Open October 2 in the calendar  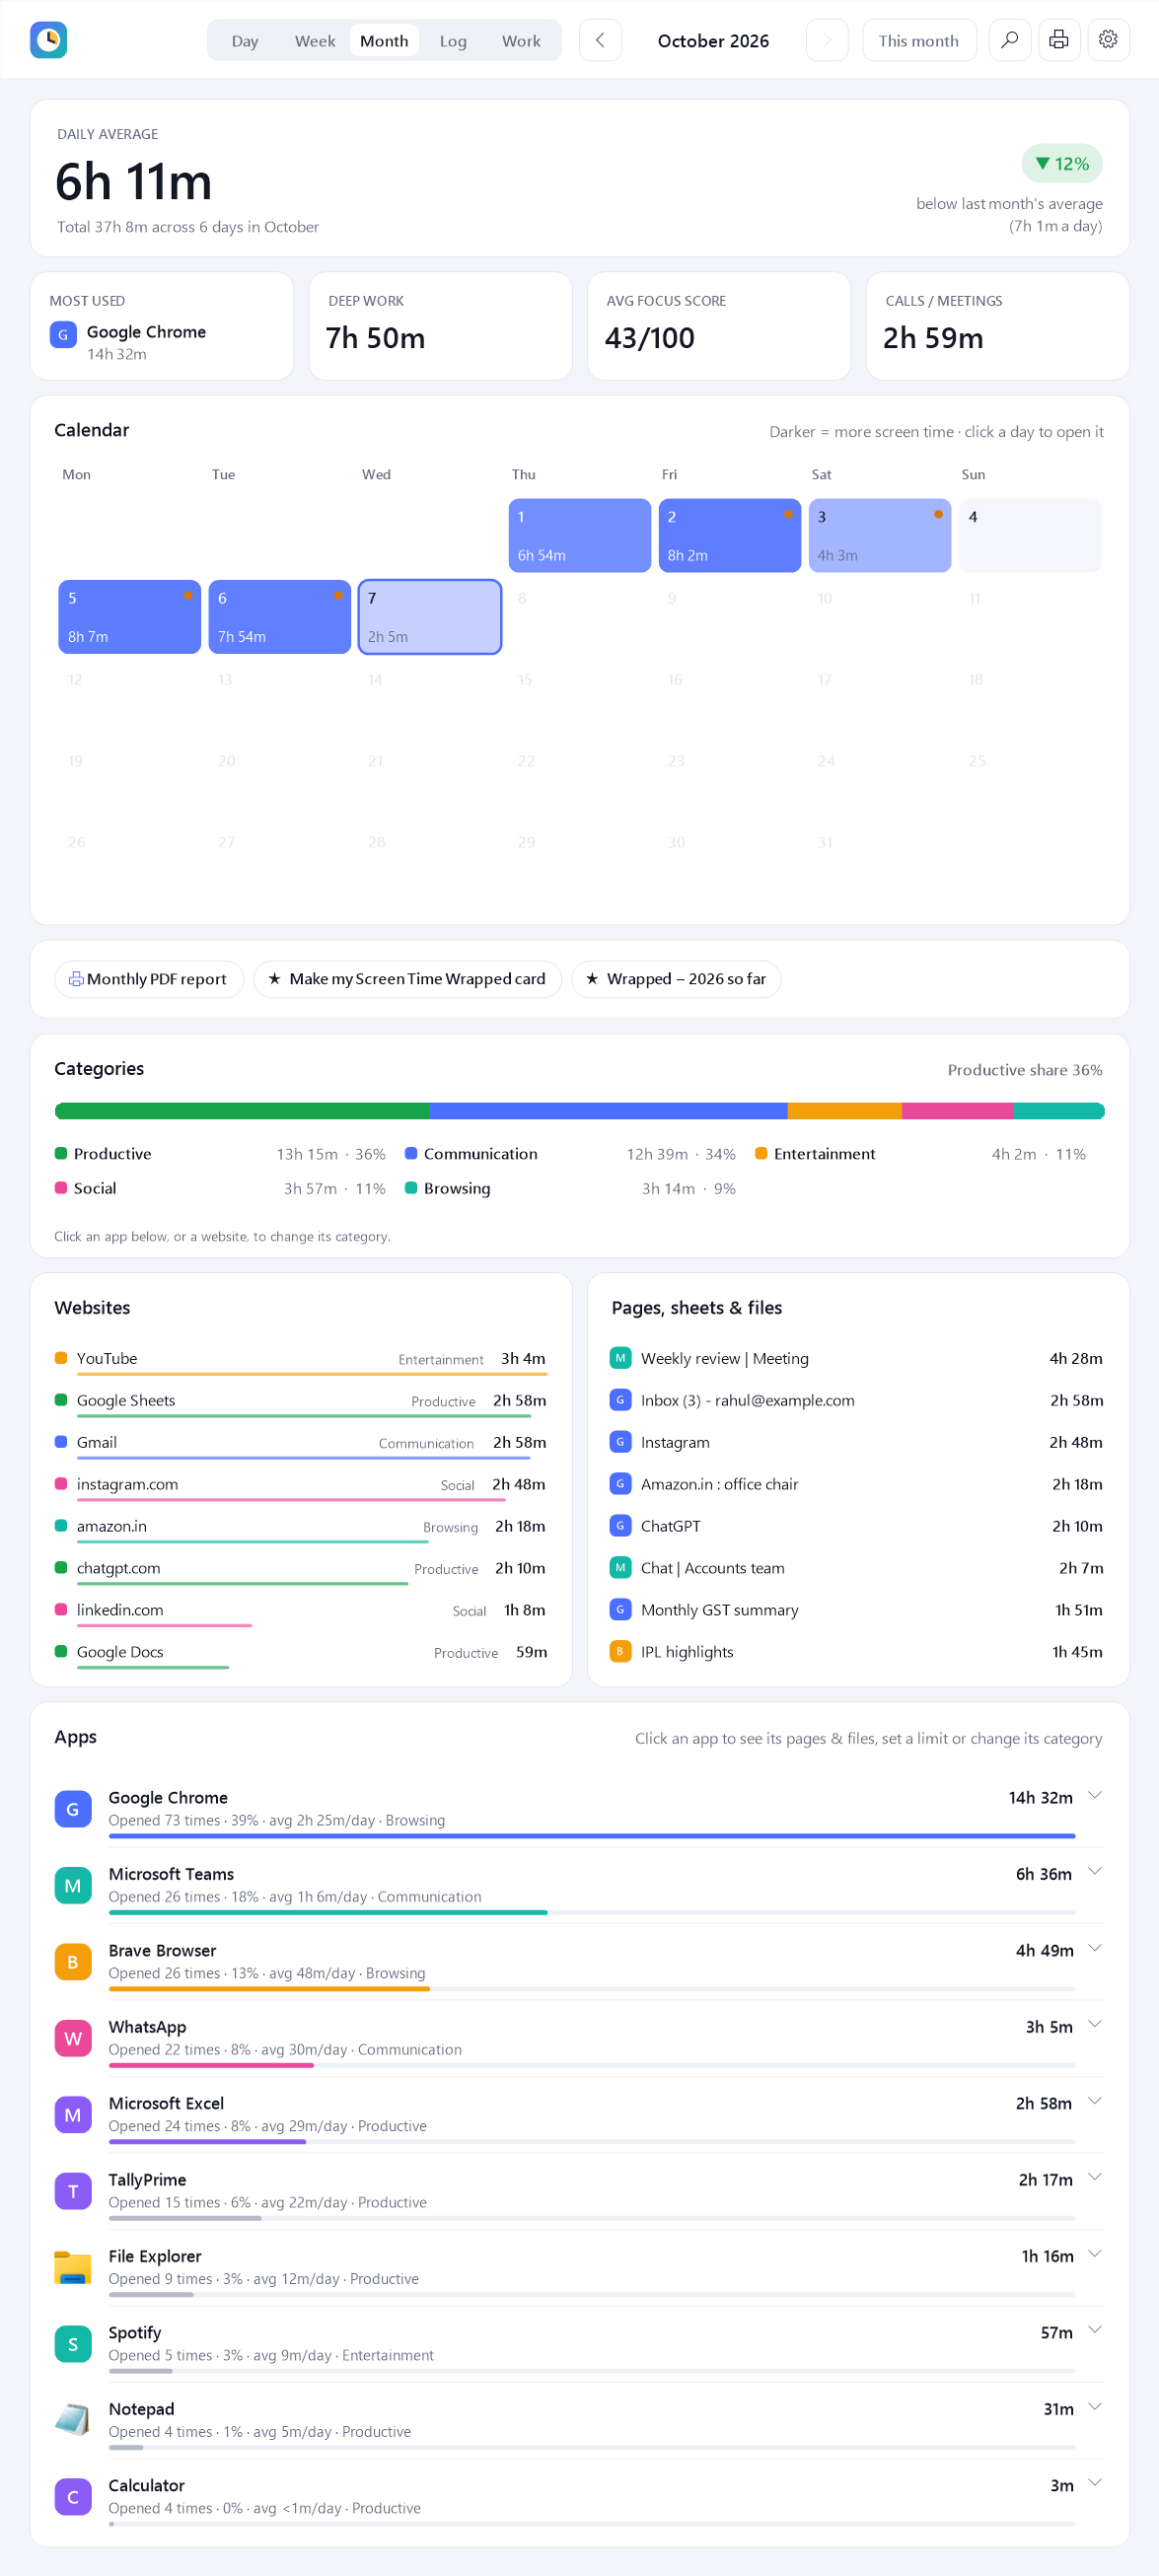[730, 536]
